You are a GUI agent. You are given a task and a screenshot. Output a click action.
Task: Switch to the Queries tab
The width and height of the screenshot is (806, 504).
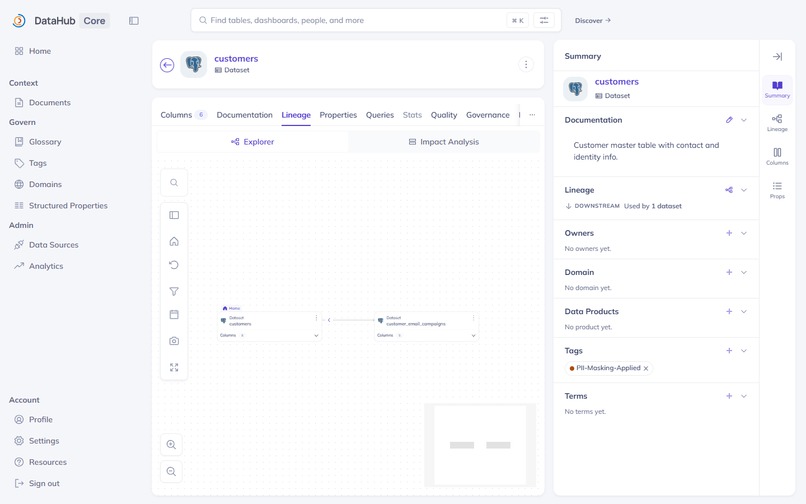point(380,115)
